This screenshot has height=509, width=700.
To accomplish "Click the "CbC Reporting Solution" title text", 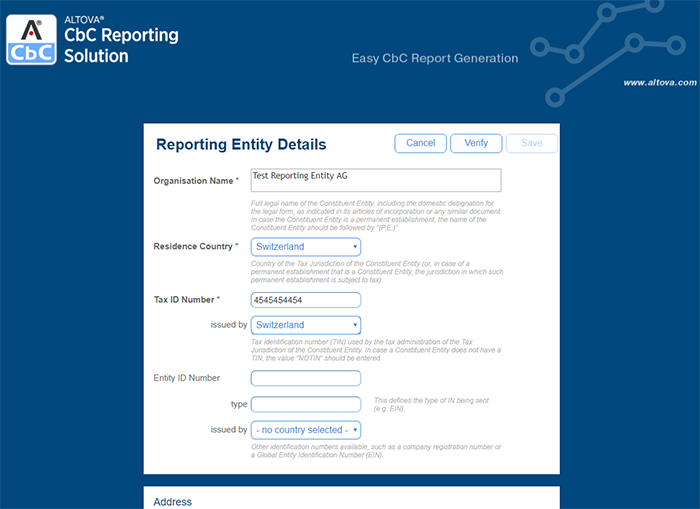I will pos(121,45).
